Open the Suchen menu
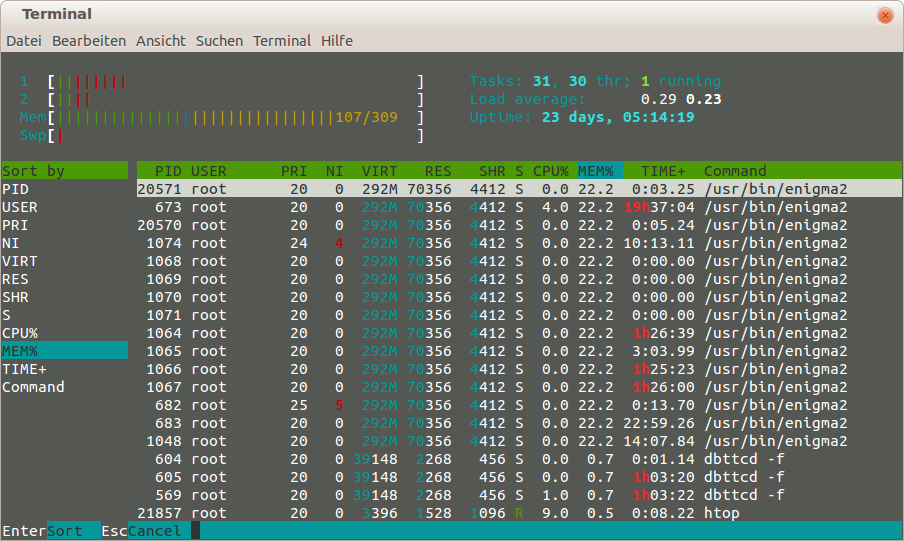Image resolution: width=904 pixels, height=541 pixels. [x=219, y=41]
